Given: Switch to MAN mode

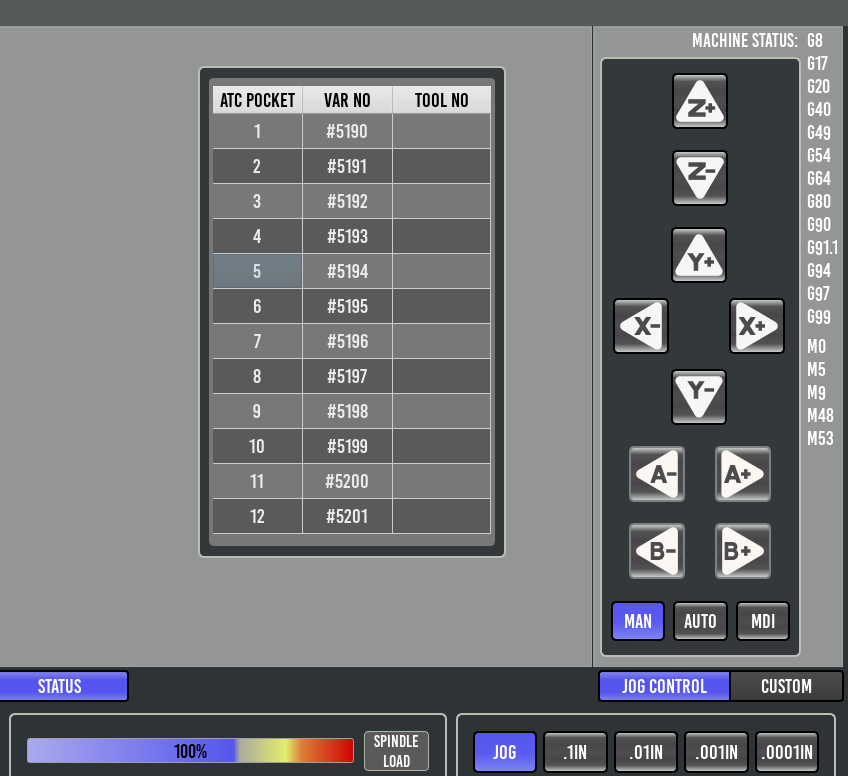Looking at the screenshot, I should tap(638, 621).
